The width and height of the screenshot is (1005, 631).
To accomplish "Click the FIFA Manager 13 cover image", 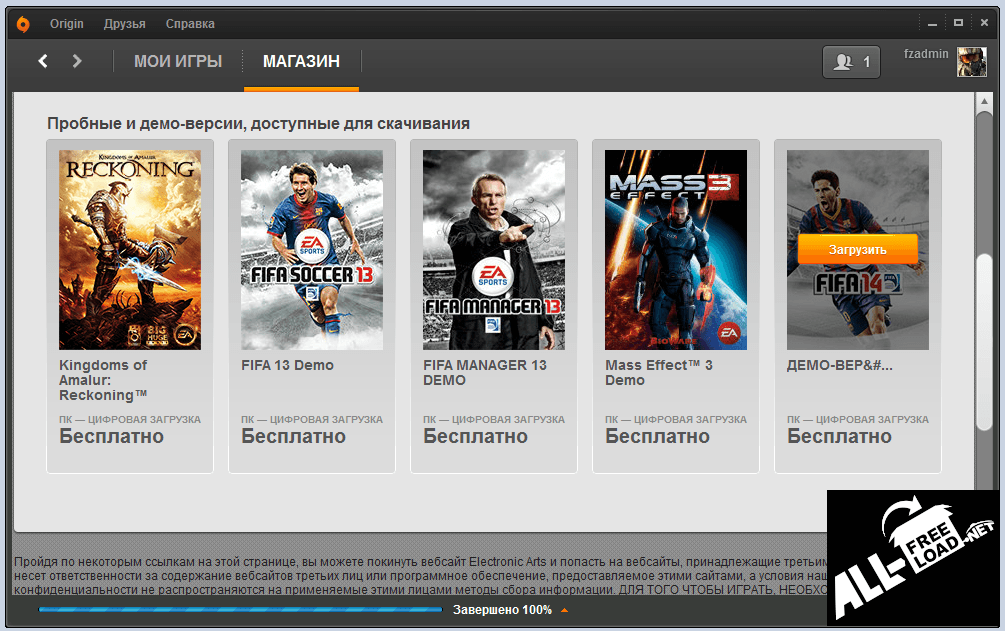I will [x=494, y=249].
